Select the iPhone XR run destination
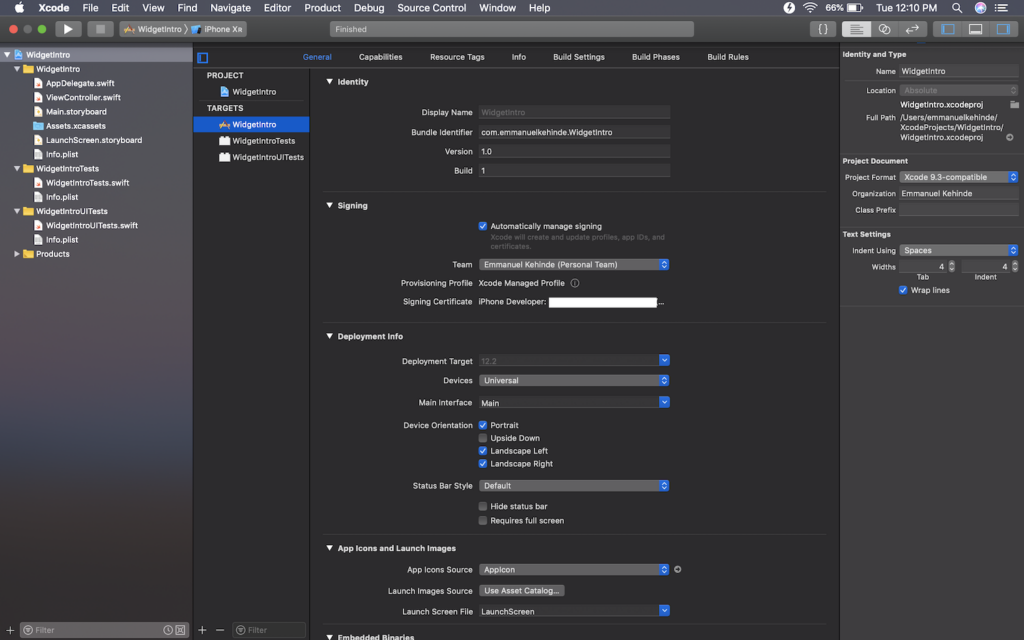This screenshot has height=640, width=1024. 217,29
